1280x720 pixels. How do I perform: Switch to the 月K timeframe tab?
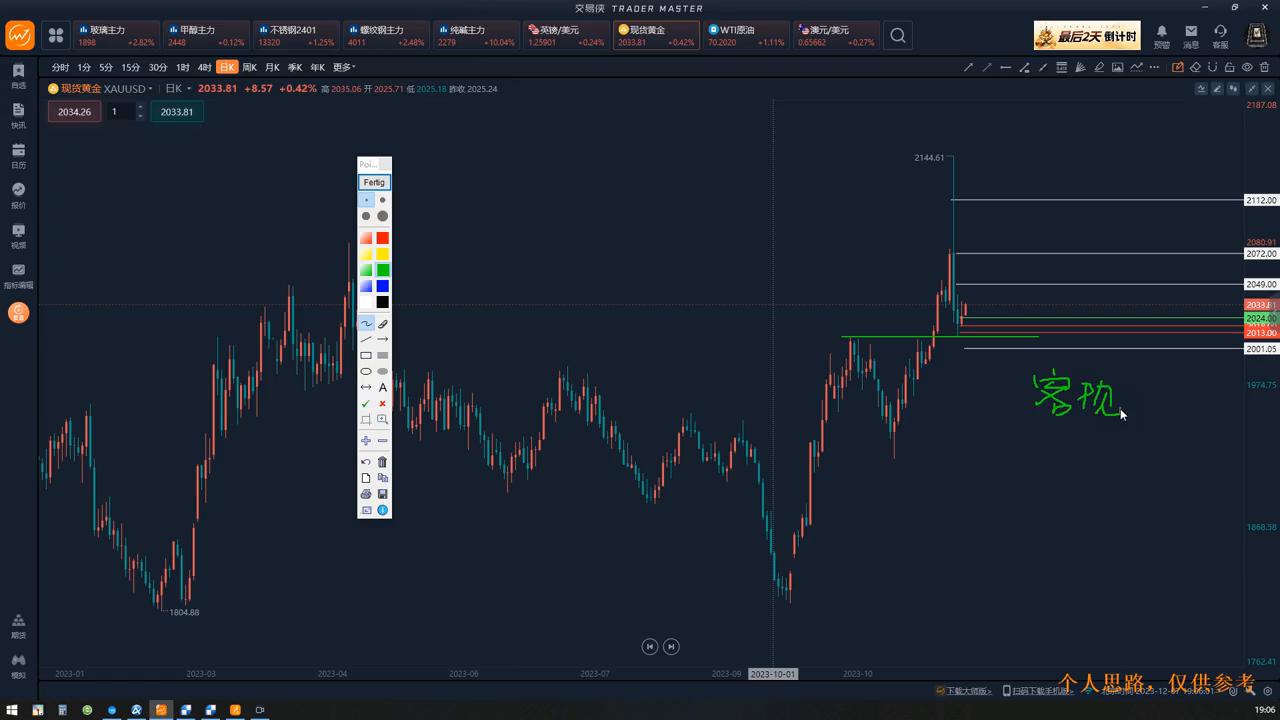(272, 67)
